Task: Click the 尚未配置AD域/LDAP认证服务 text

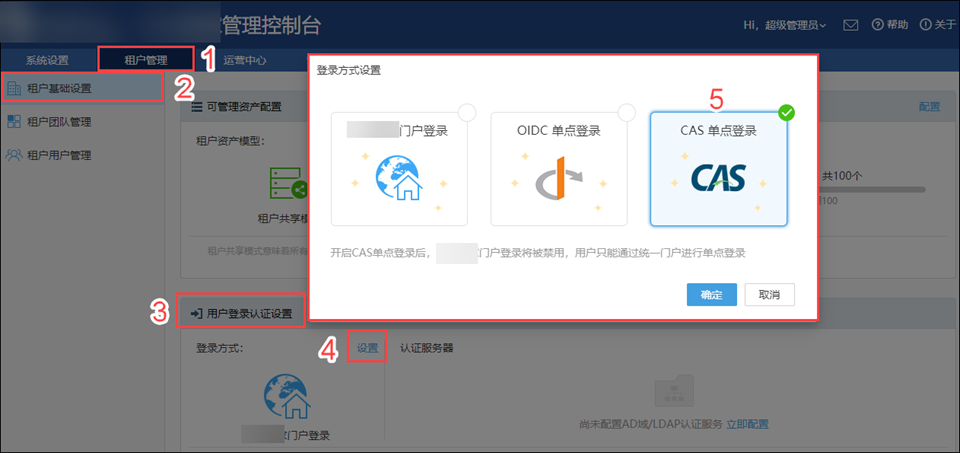Action: coord(651,424)
